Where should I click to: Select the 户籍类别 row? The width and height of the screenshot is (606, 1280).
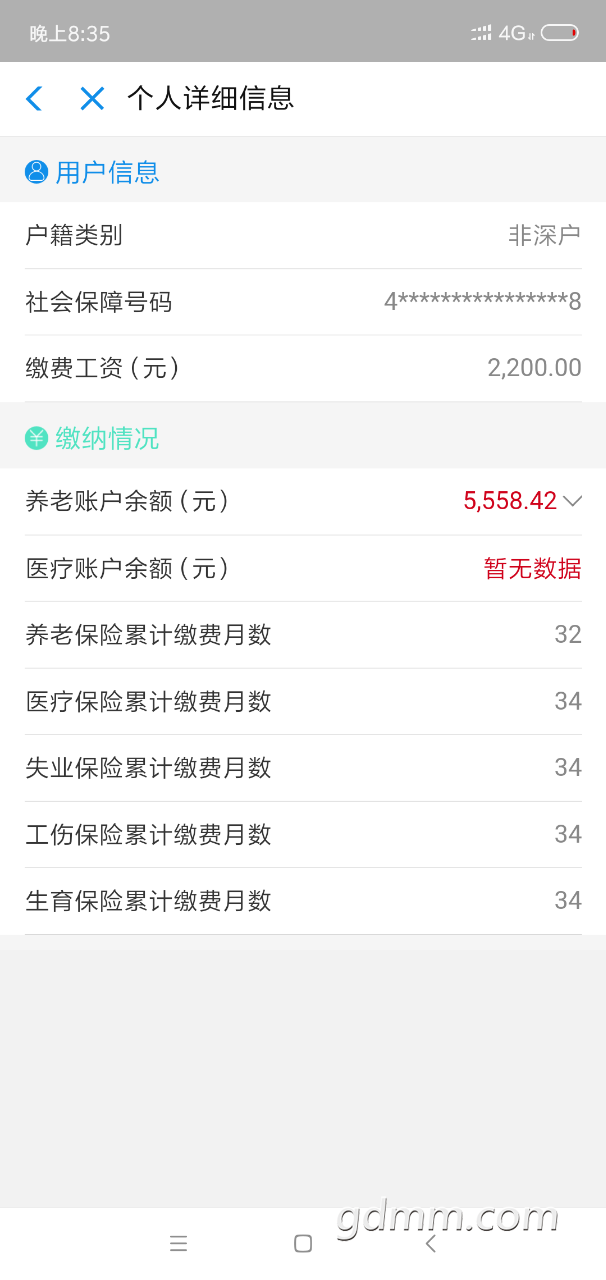pos(303,235)
